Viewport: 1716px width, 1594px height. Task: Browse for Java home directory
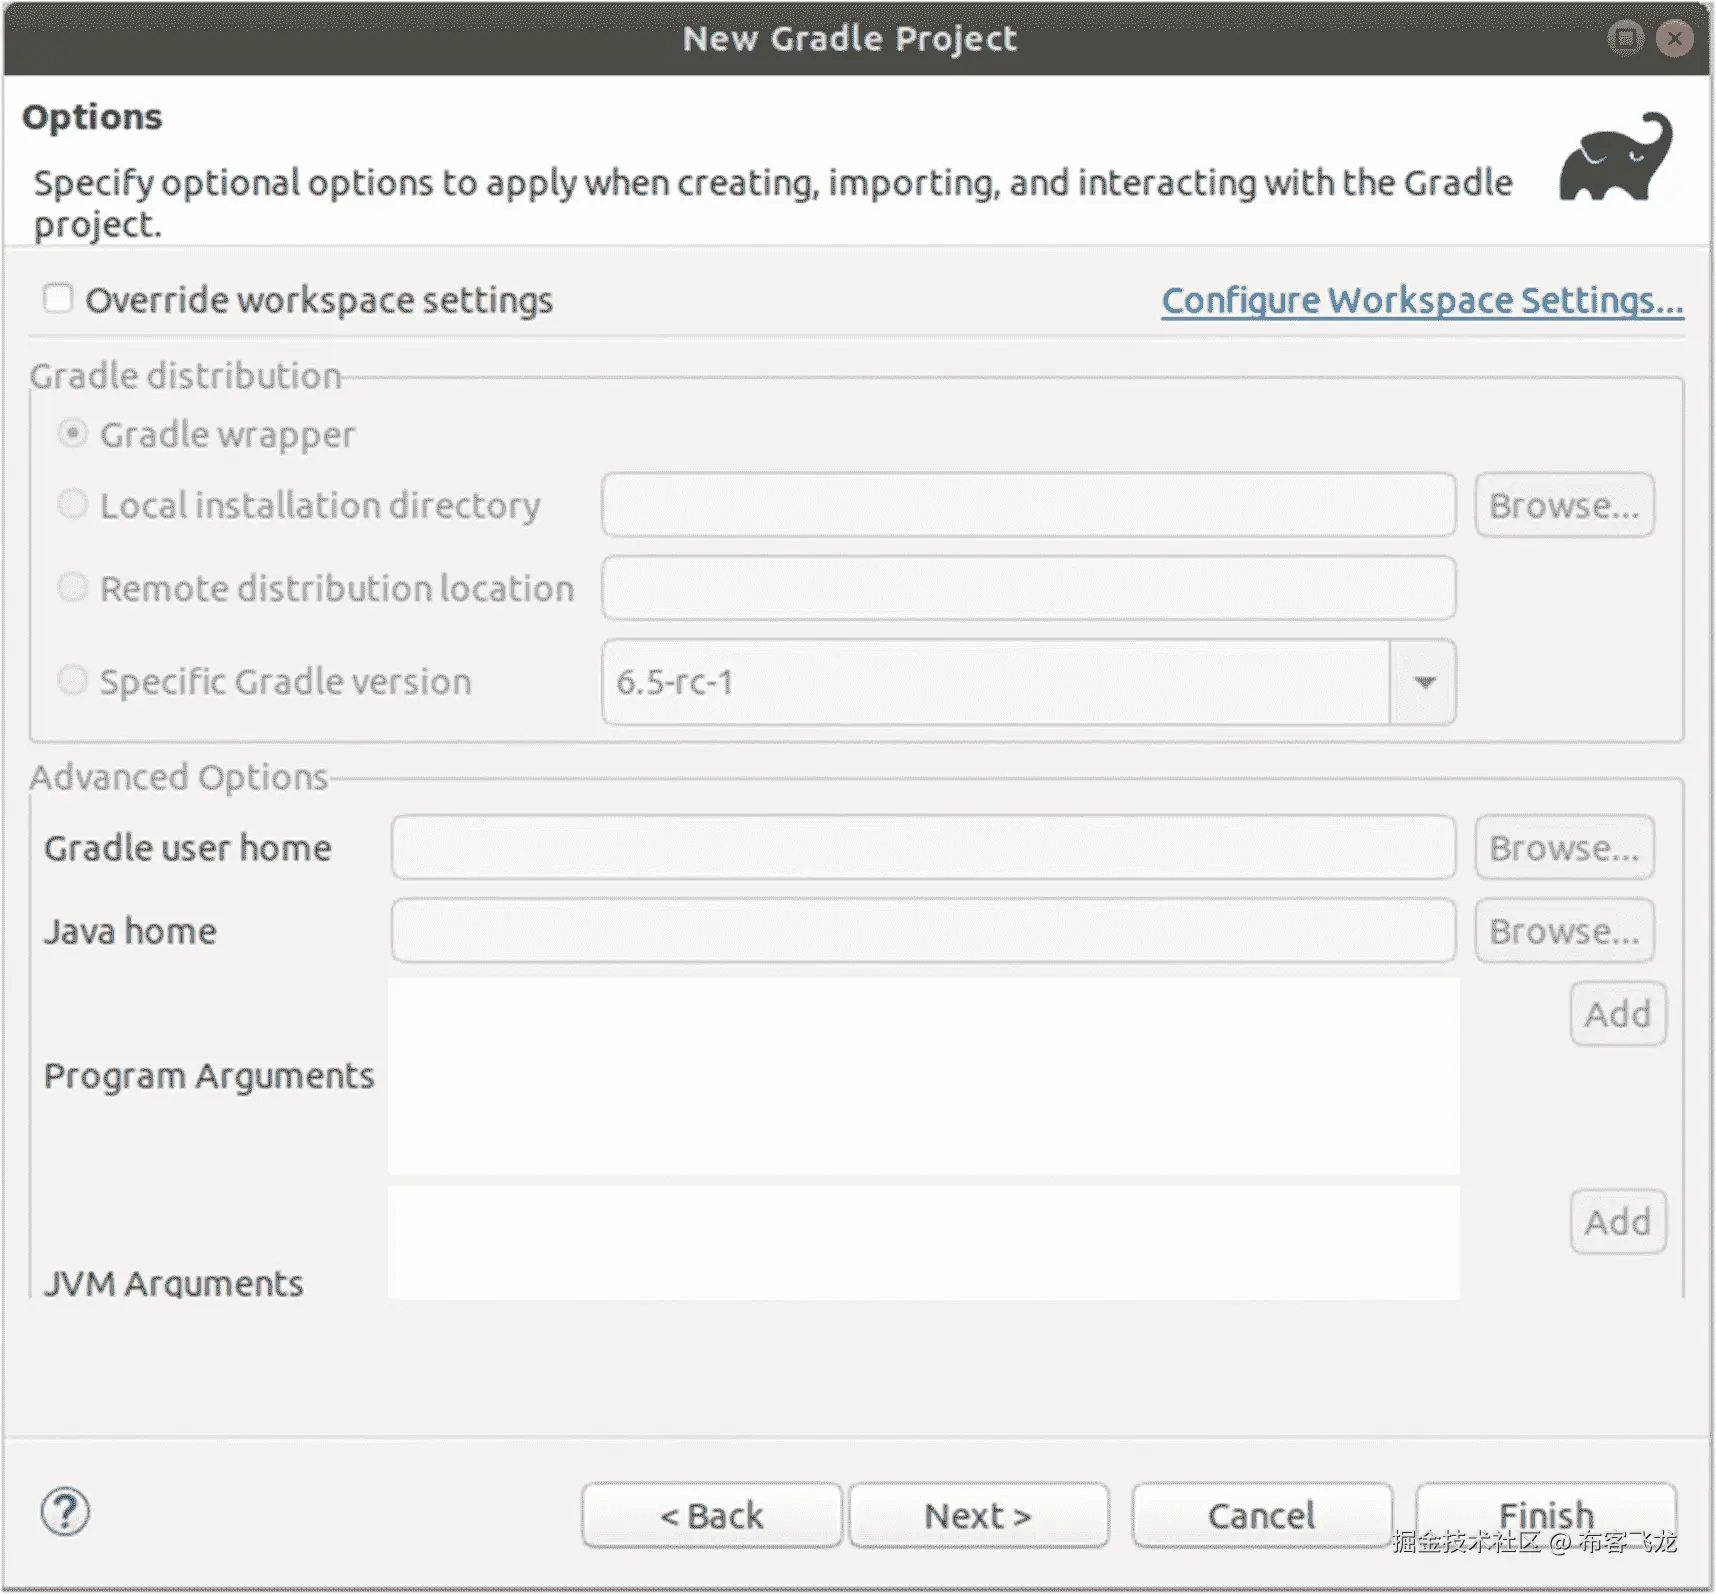(x=1564, y=931)
